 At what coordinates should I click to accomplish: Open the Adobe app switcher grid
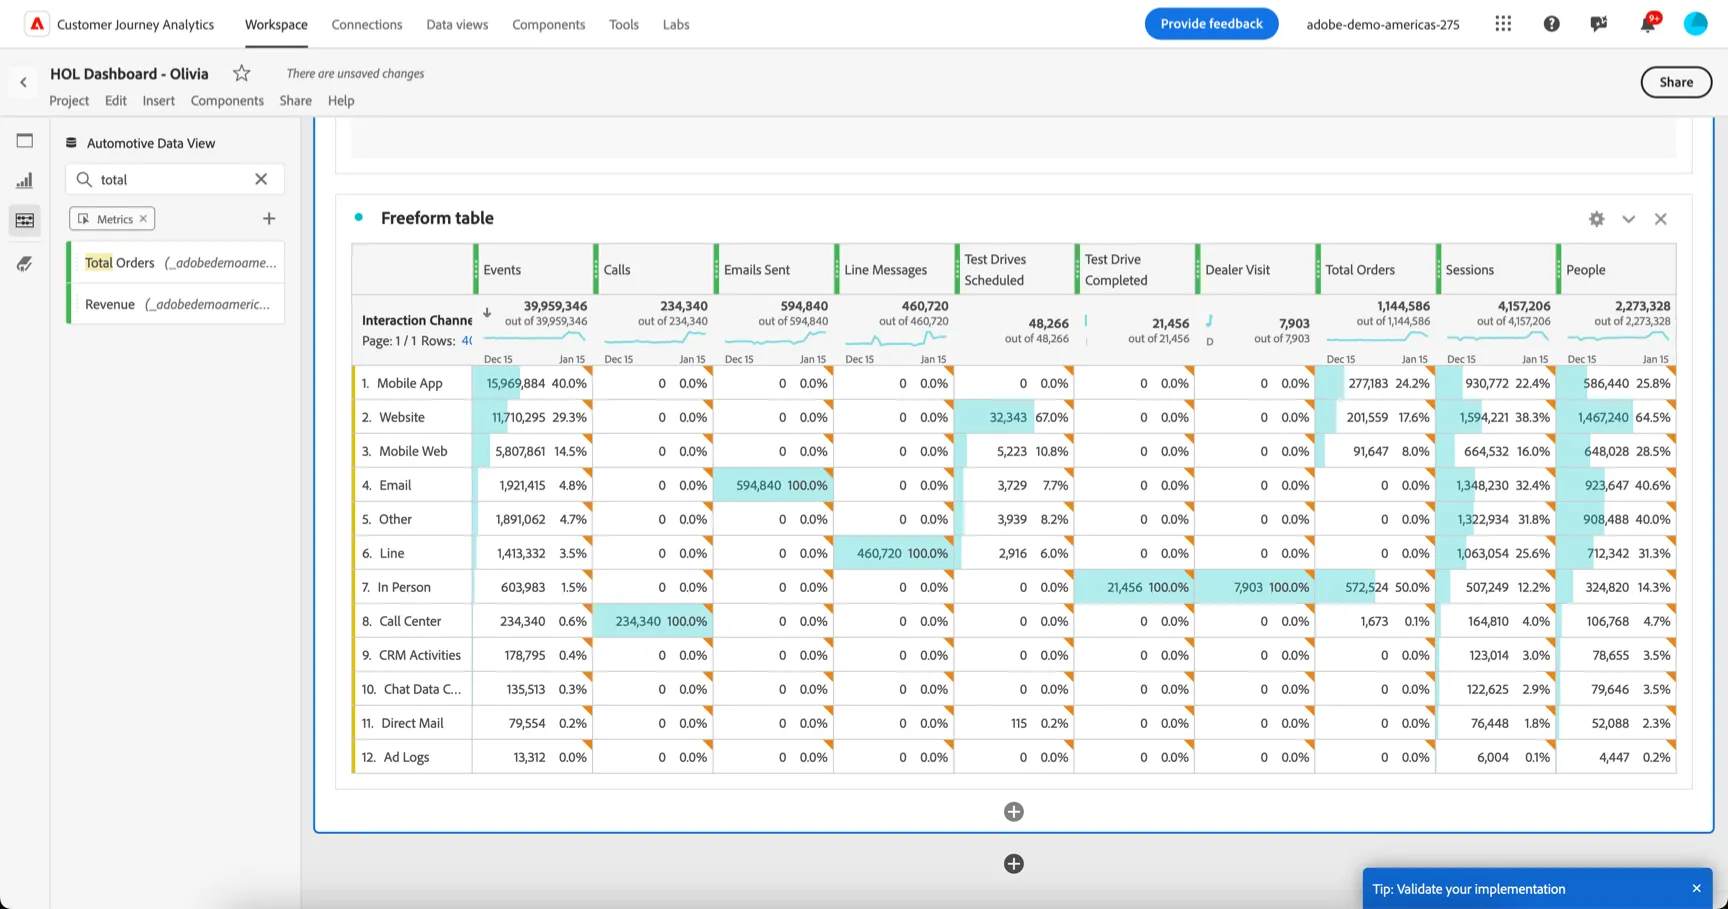tap(1503, 24)
